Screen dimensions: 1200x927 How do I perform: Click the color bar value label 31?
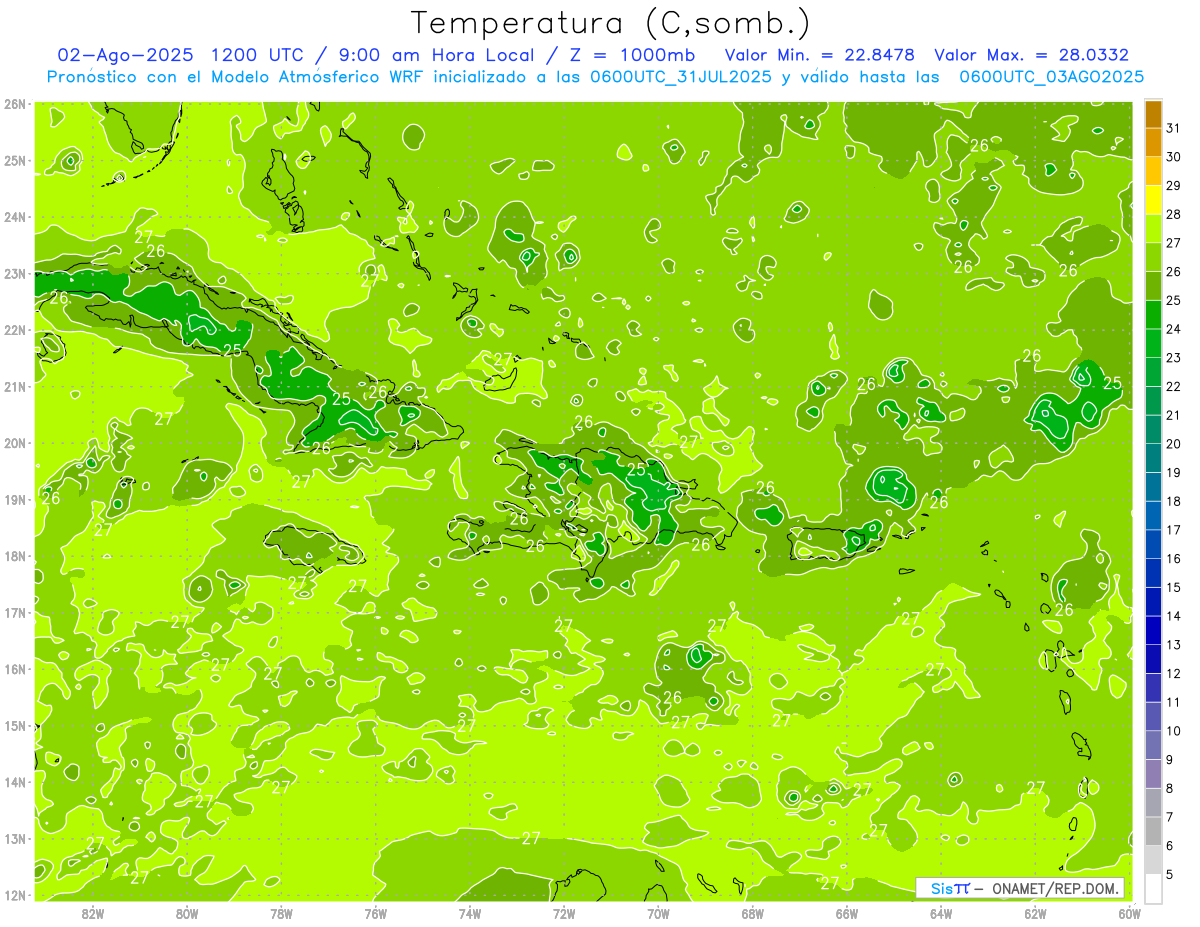pyautogui.click(x=1173, y=128)
